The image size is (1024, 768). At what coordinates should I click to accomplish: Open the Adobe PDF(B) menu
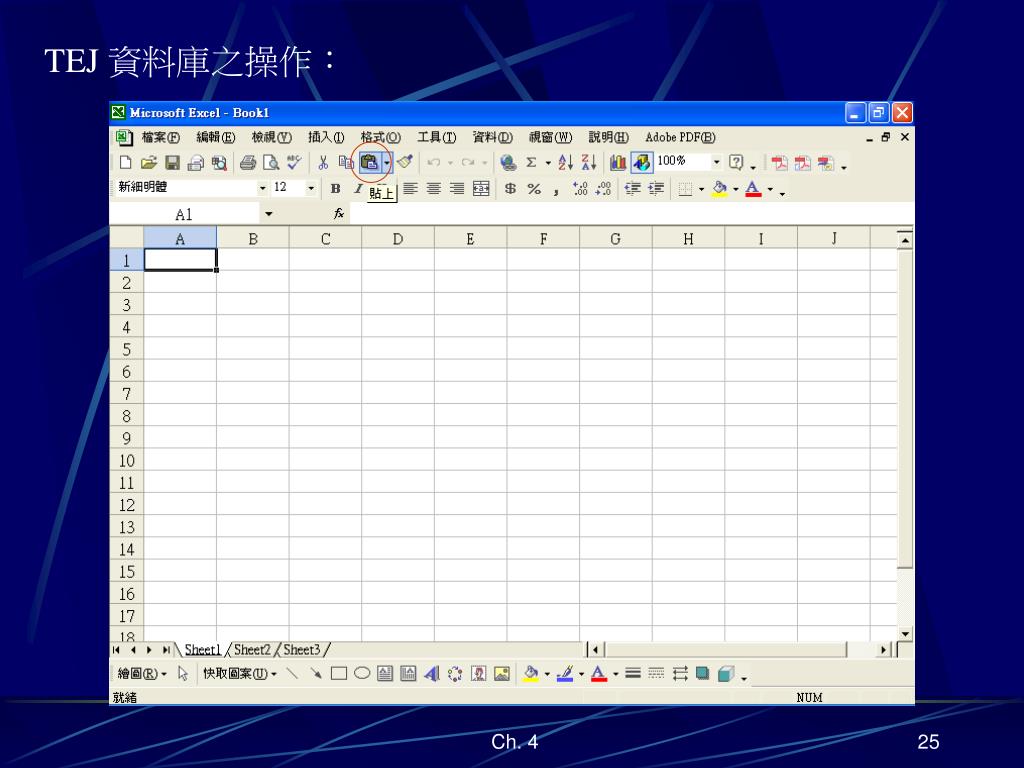coord(680,137)
